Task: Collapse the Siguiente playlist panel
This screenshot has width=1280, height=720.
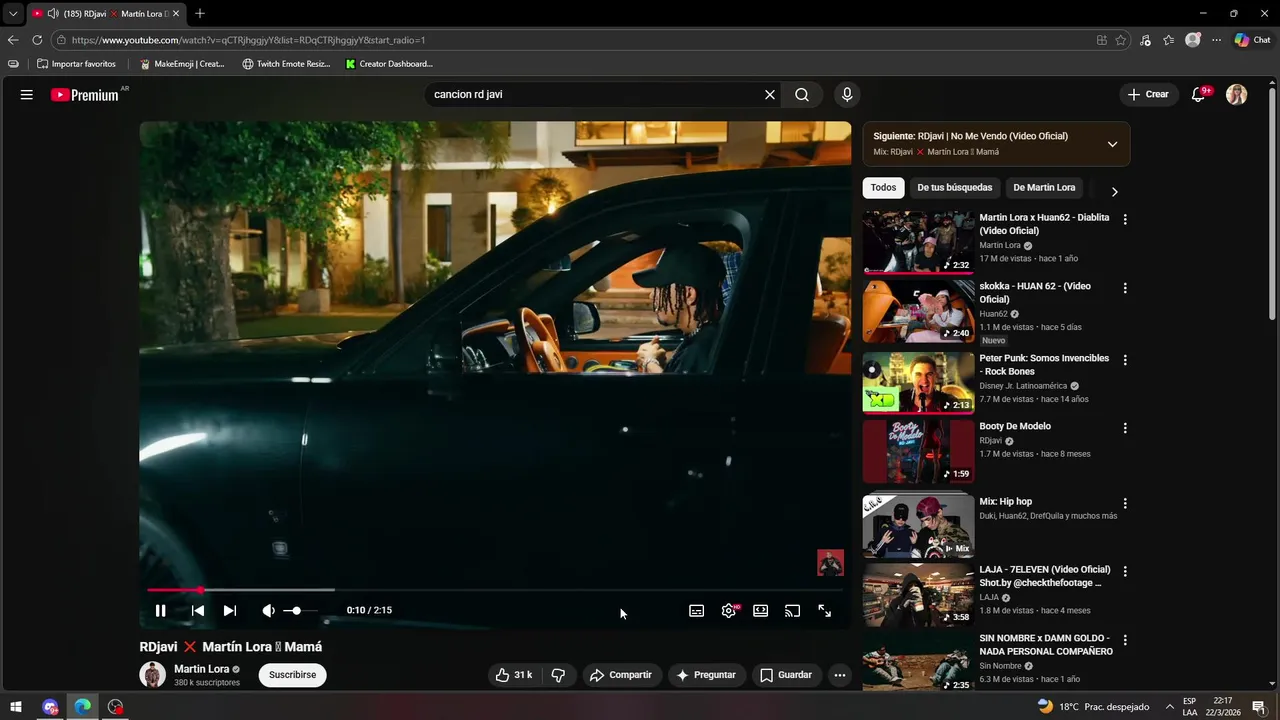Action: 1112,144
